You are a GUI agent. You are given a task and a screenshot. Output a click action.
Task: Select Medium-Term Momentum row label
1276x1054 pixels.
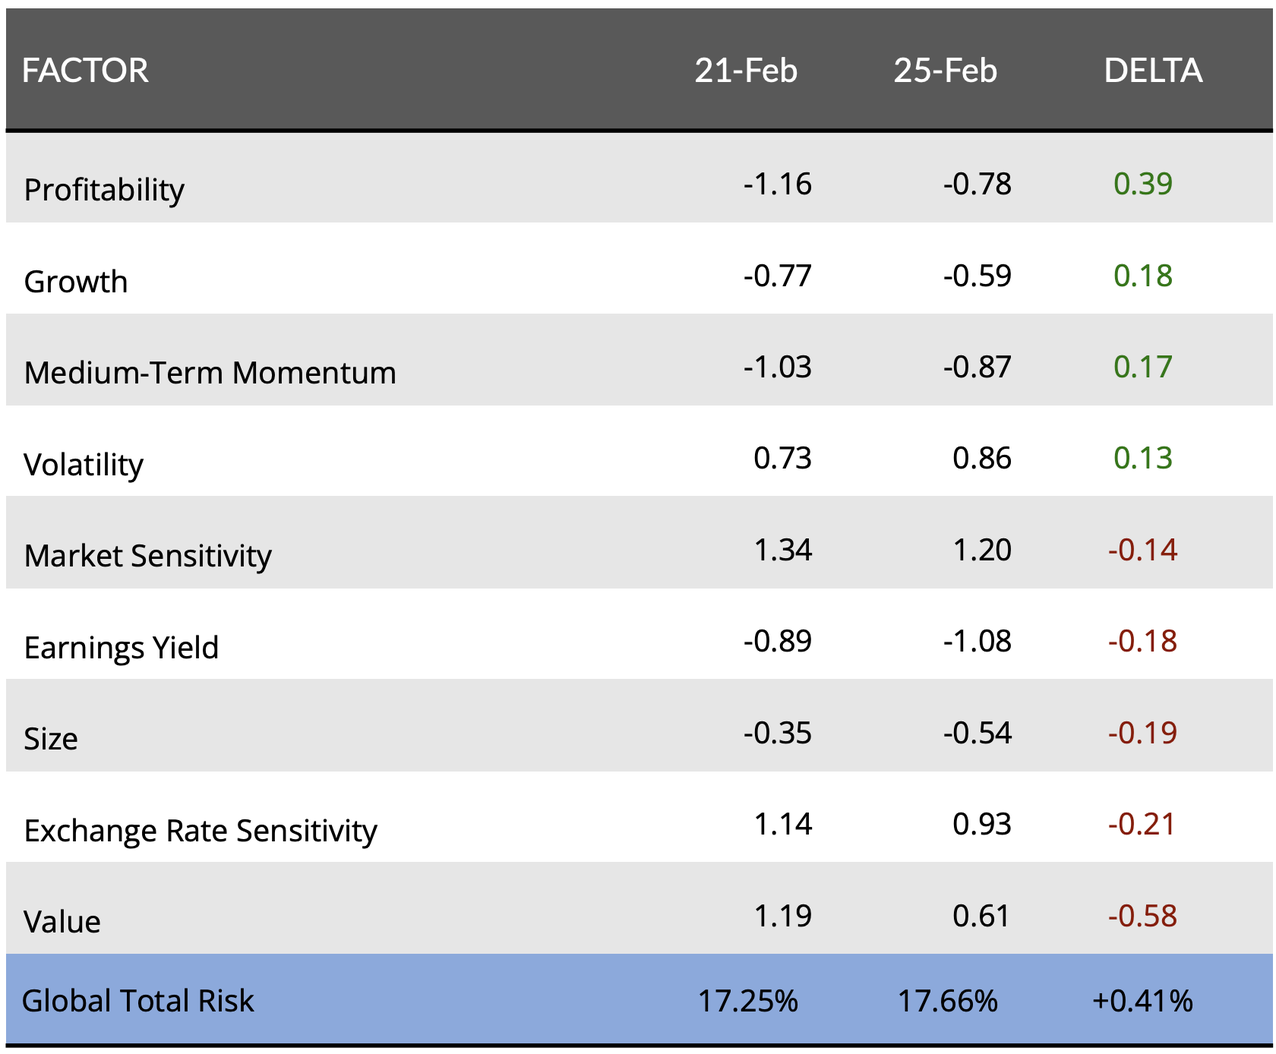210,373
